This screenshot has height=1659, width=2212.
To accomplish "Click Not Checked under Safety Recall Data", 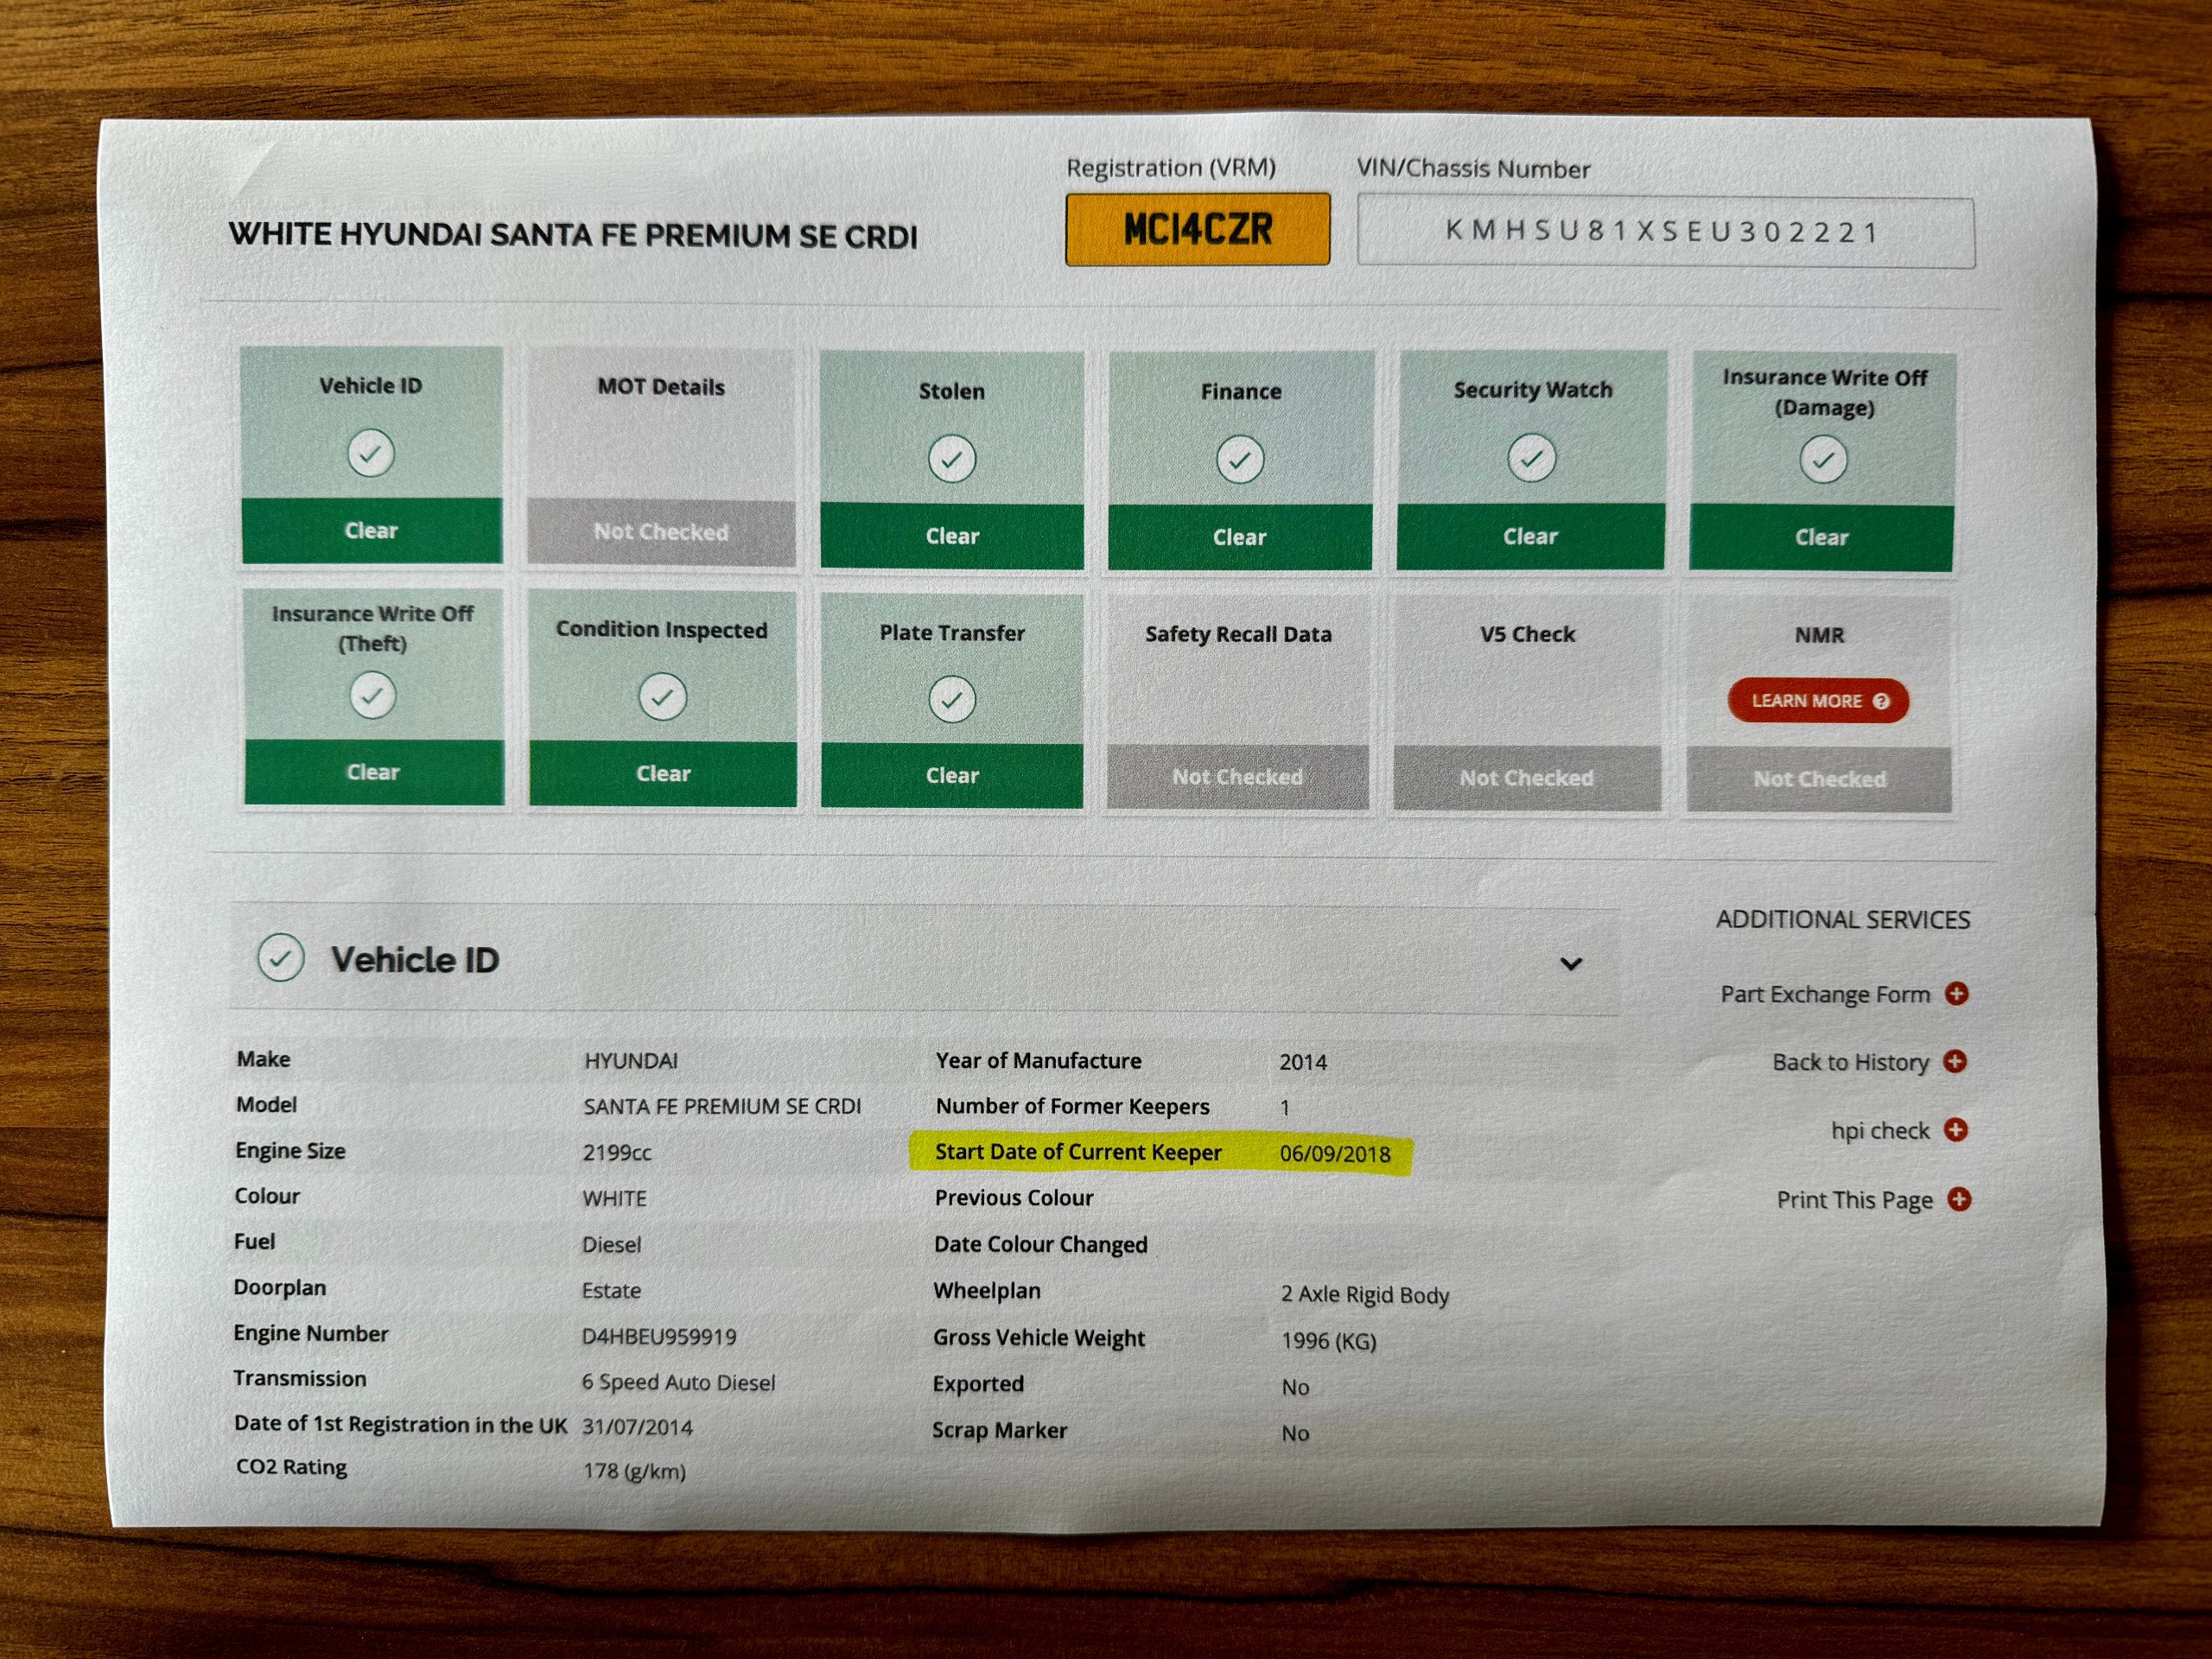I will point(1238,777).
